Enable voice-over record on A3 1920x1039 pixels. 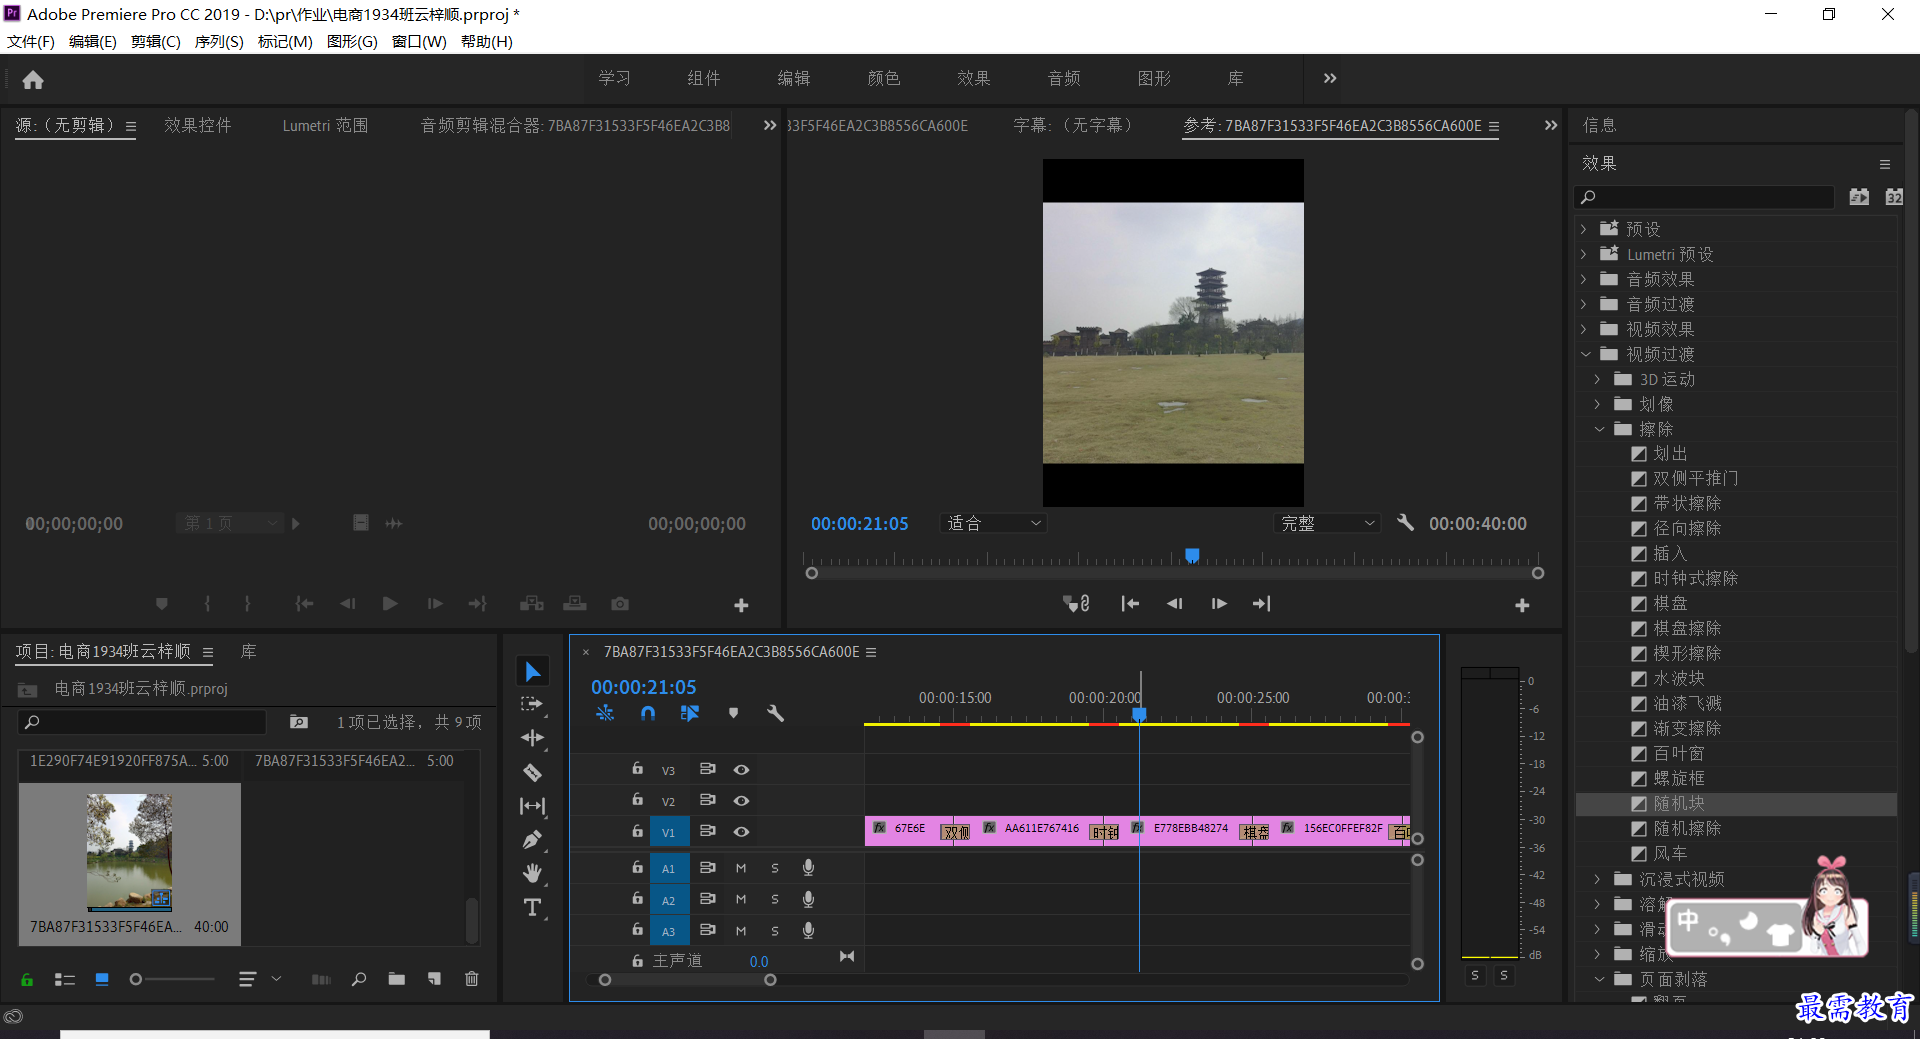coord(808,930)
